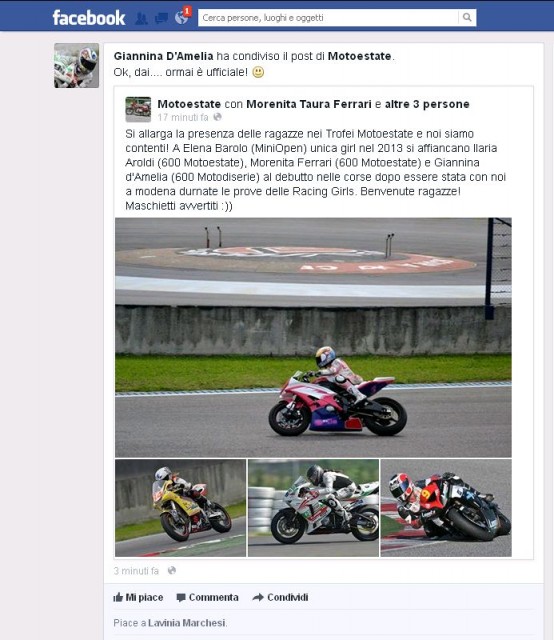Image resolution: width=554 pixels, height=640 pixels.
Task: Open Morenita Taura Ferrari tagged profile
Action: (309, 104)
